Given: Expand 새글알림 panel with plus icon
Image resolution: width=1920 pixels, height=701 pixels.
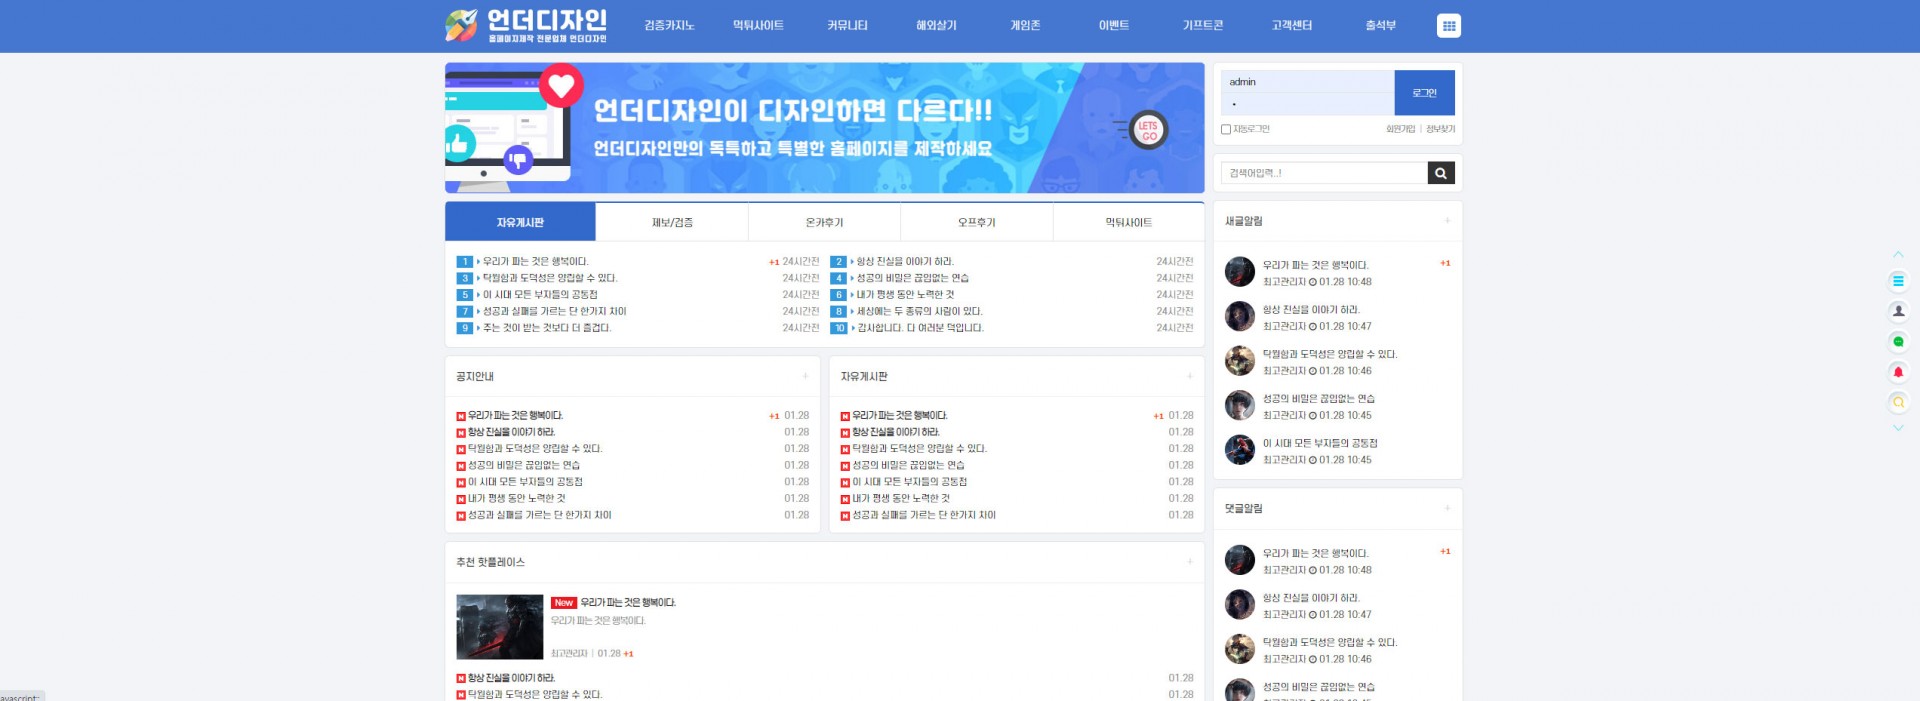Looking at the screenshot, I should (x=1446, y=221).
